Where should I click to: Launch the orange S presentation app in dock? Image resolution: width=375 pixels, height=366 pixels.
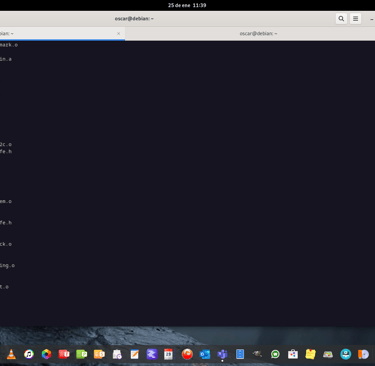click(x=99, y=354)
